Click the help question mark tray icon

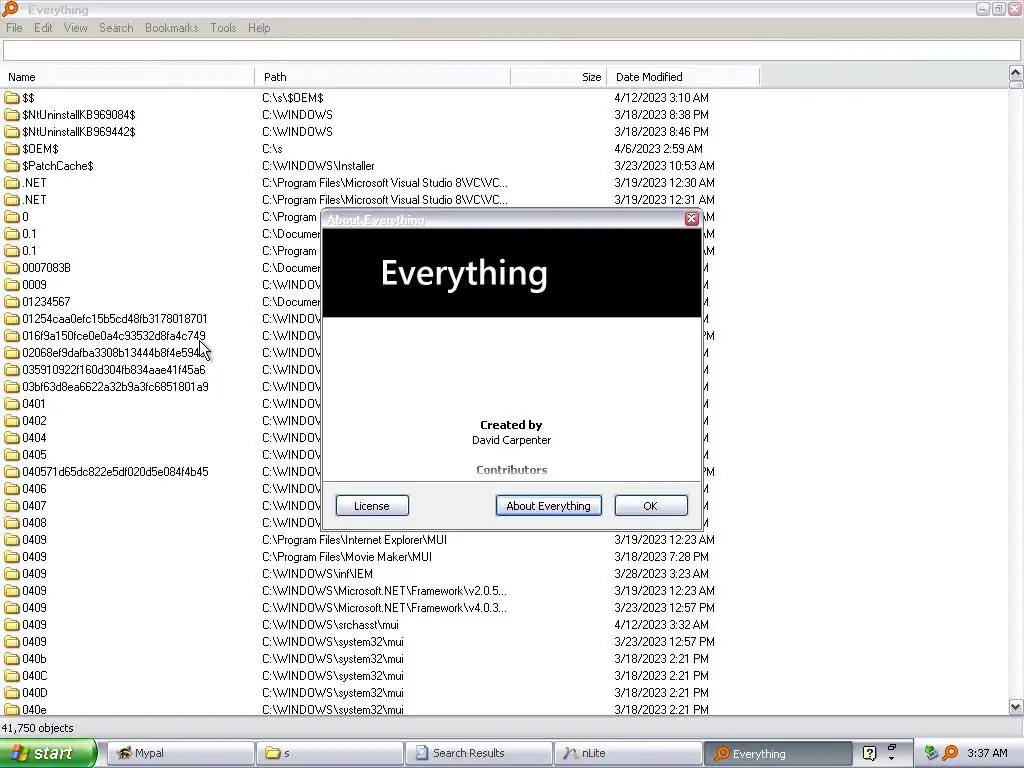pos(869,753)
